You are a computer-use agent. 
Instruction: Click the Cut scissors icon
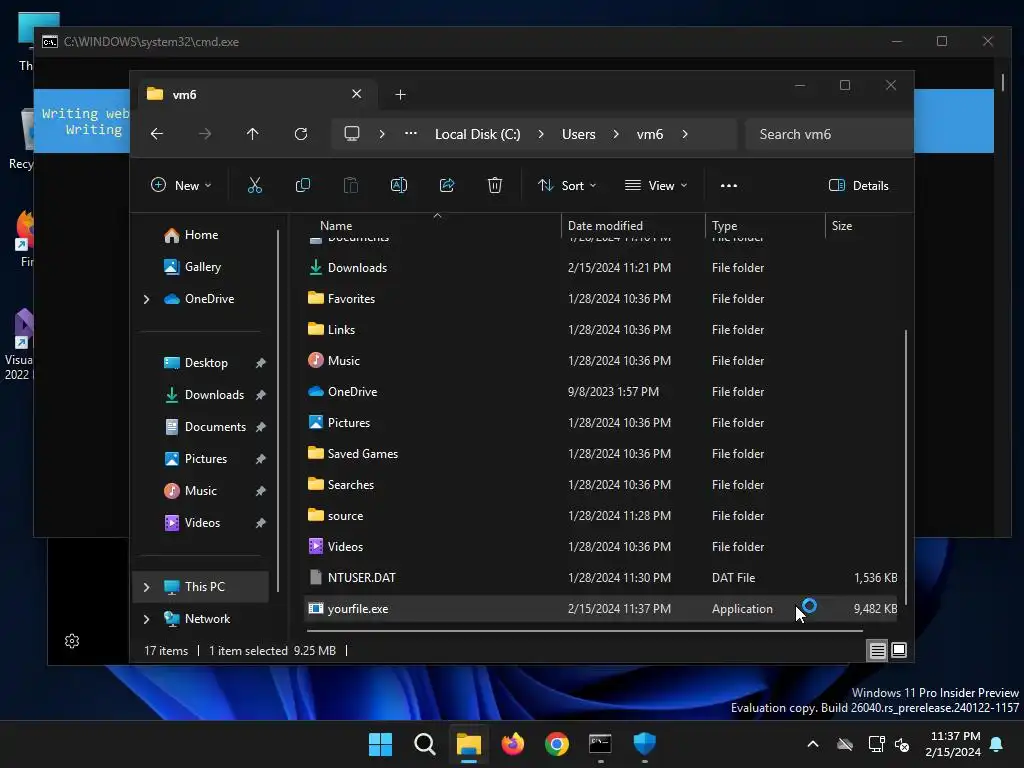click(x=255, y=185)
